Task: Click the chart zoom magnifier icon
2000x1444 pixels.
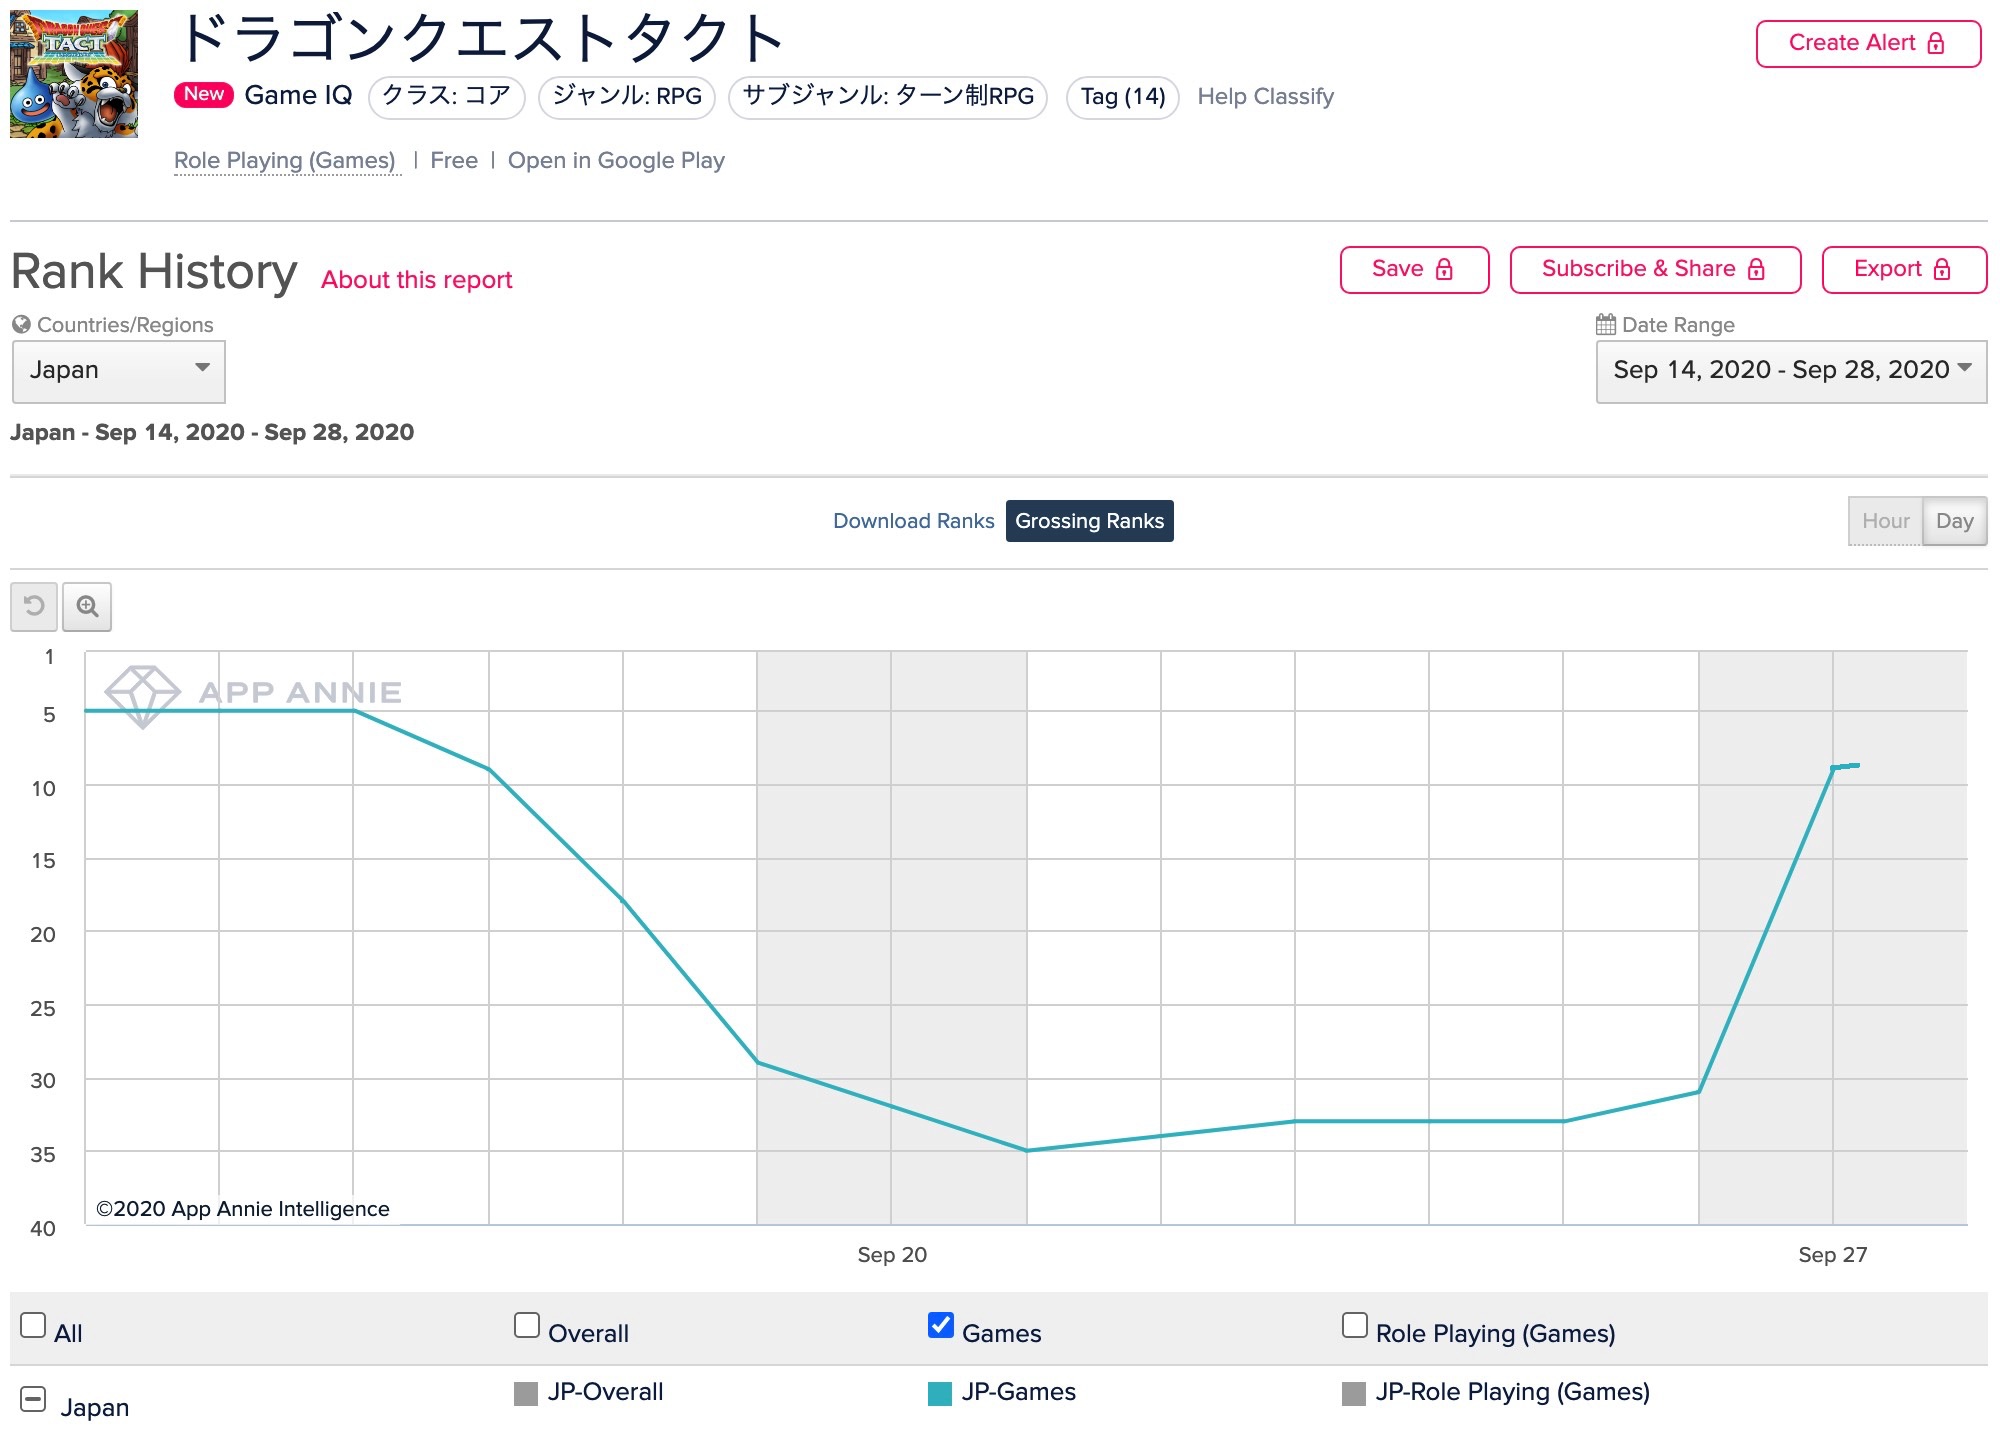Action: pos(87,606)
